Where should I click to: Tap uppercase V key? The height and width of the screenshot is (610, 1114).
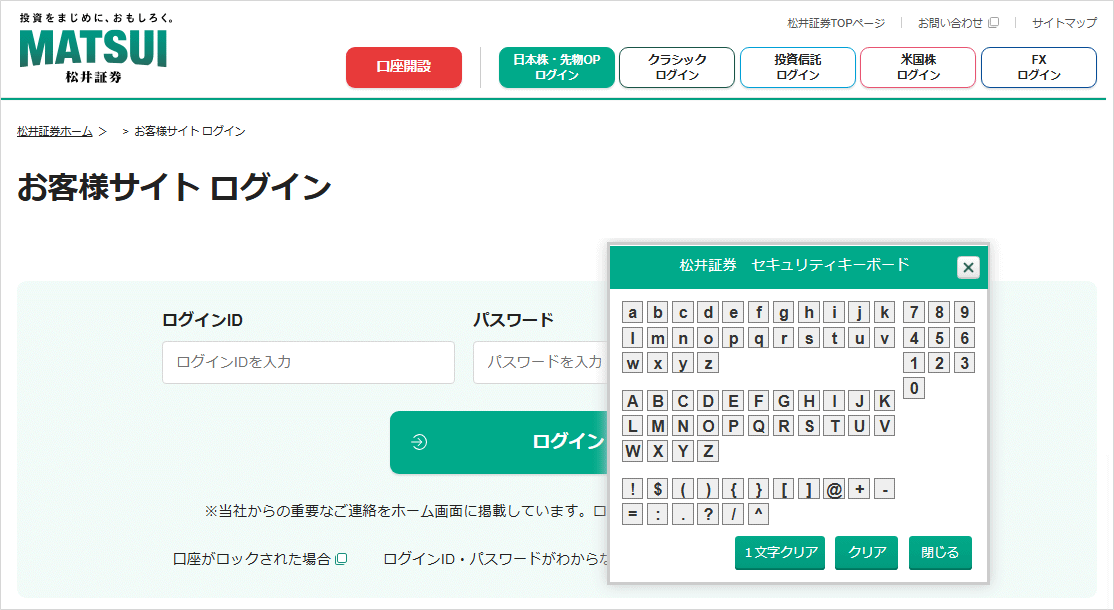click(885, 426)
